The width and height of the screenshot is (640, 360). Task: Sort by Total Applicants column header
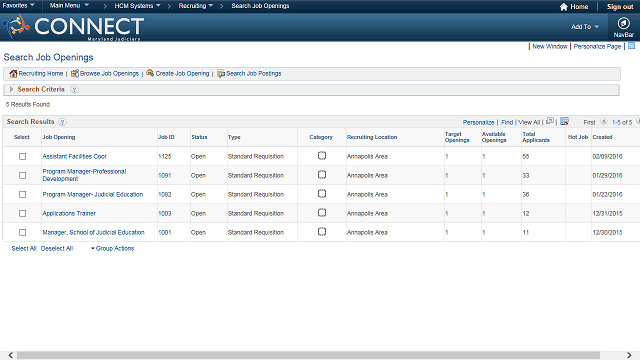(536, 137)
